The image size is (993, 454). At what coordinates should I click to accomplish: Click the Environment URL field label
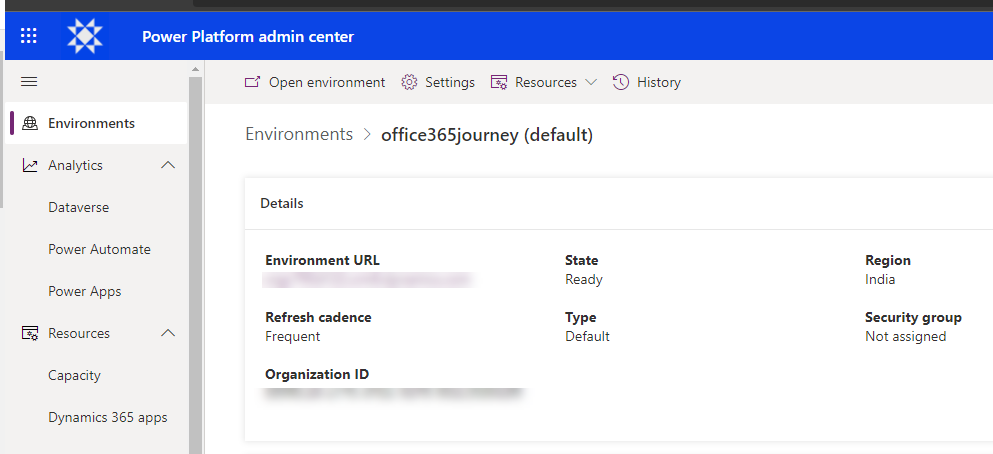pyautogui.click(x=322, y=260)
